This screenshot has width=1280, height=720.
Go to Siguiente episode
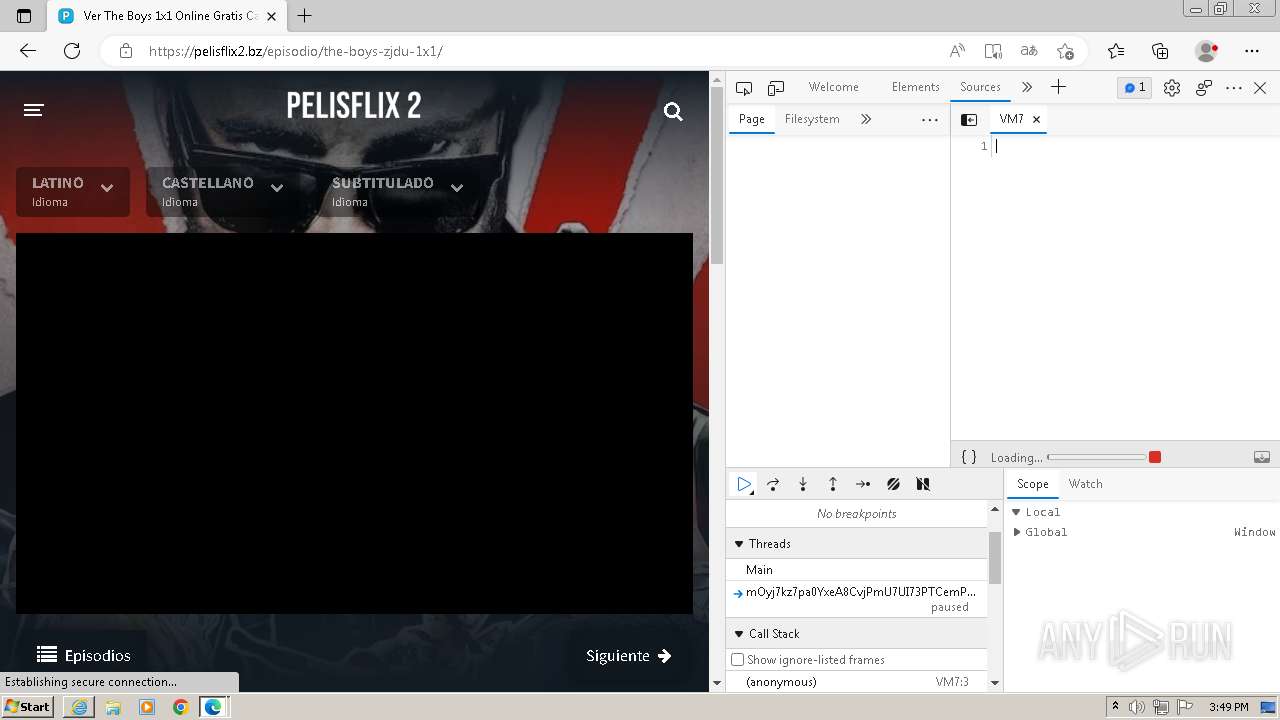(629, 656)
